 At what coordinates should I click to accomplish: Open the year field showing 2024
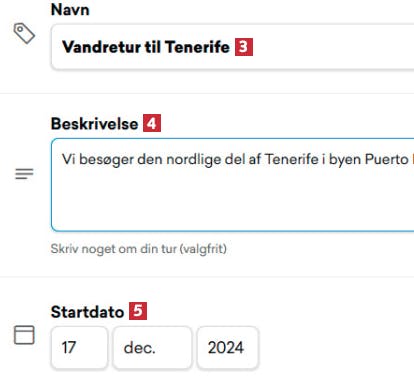228,348
